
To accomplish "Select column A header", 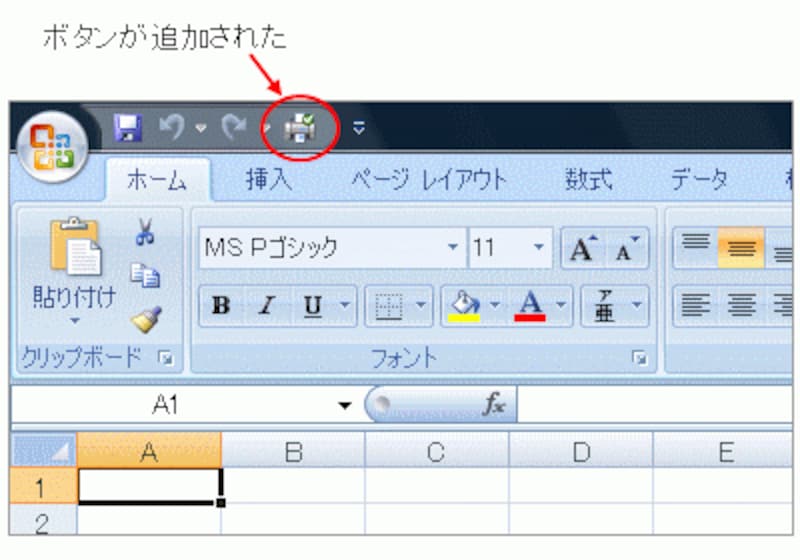I will pyautogui.click(x=149, y=451).
